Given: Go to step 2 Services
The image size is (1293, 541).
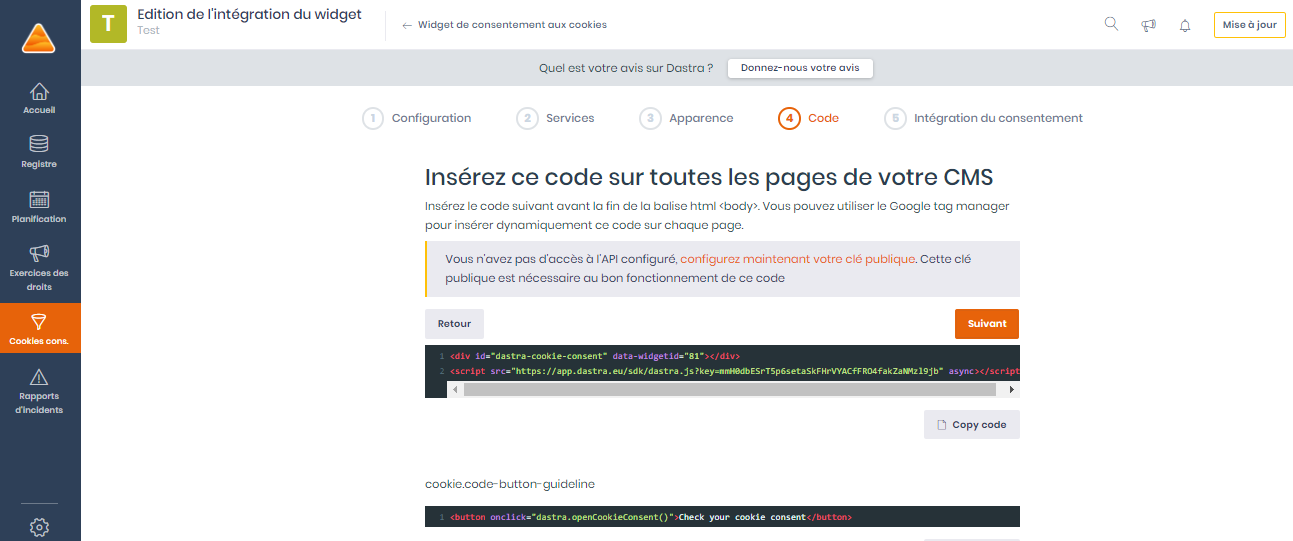Looking at the screenshot, I should [555, 118].
